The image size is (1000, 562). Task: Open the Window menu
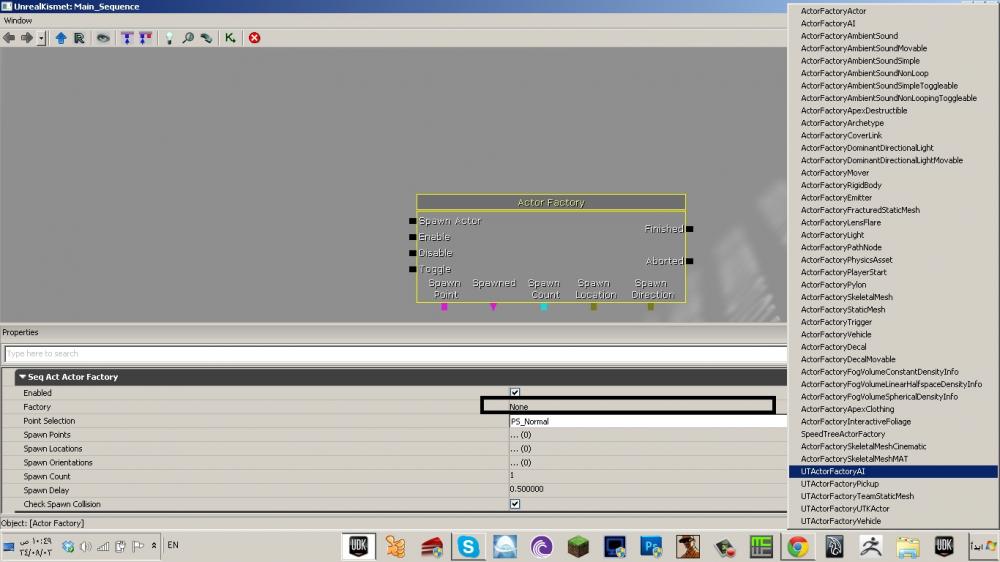18,20
